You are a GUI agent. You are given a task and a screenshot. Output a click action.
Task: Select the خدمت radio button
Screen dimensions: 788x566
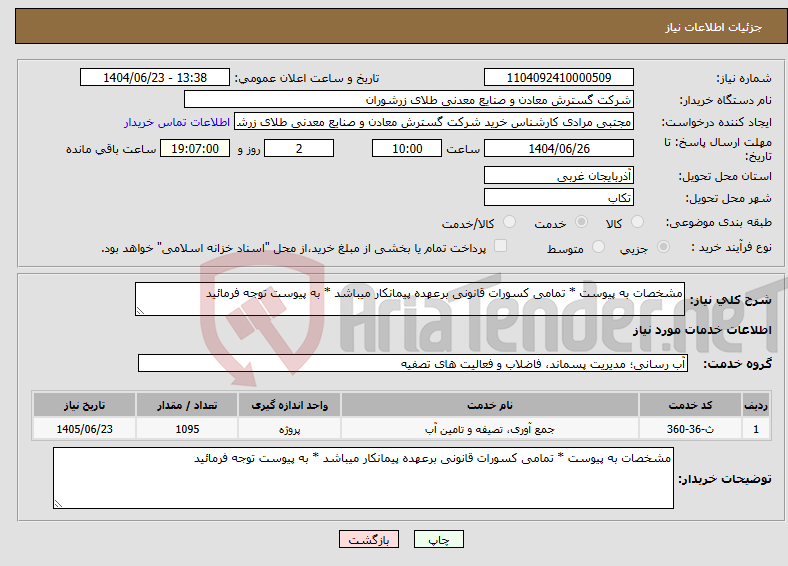tap(581, 222)
